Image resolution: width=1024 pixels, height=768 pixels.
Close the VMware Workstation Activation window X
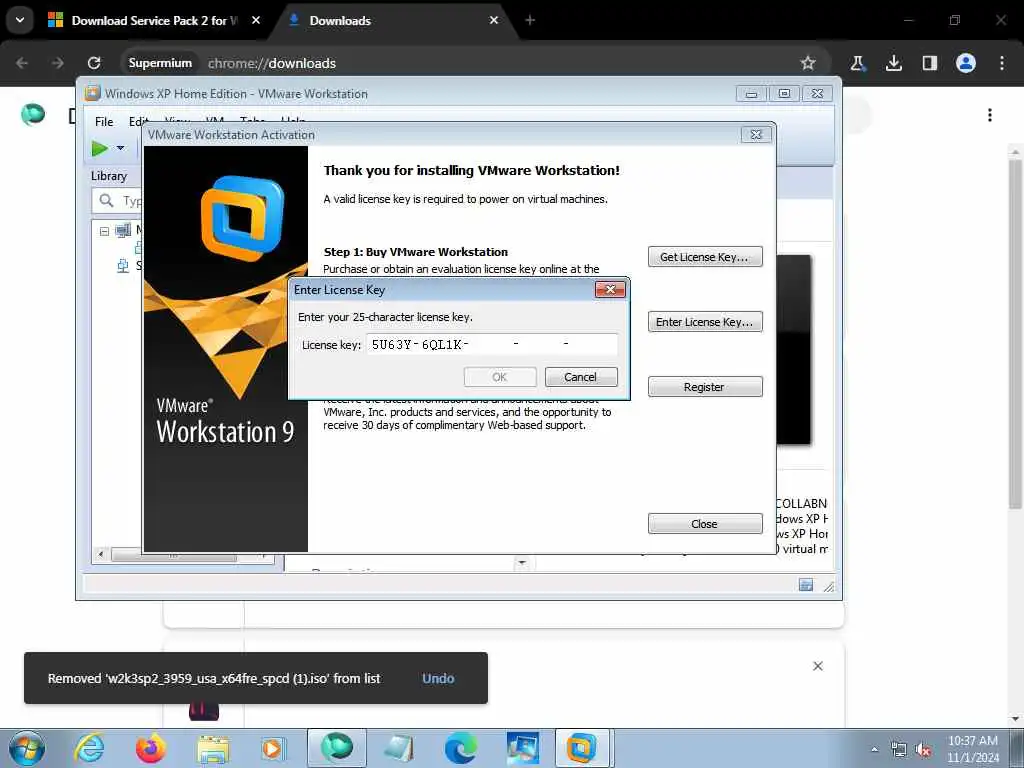pos(756,135)
